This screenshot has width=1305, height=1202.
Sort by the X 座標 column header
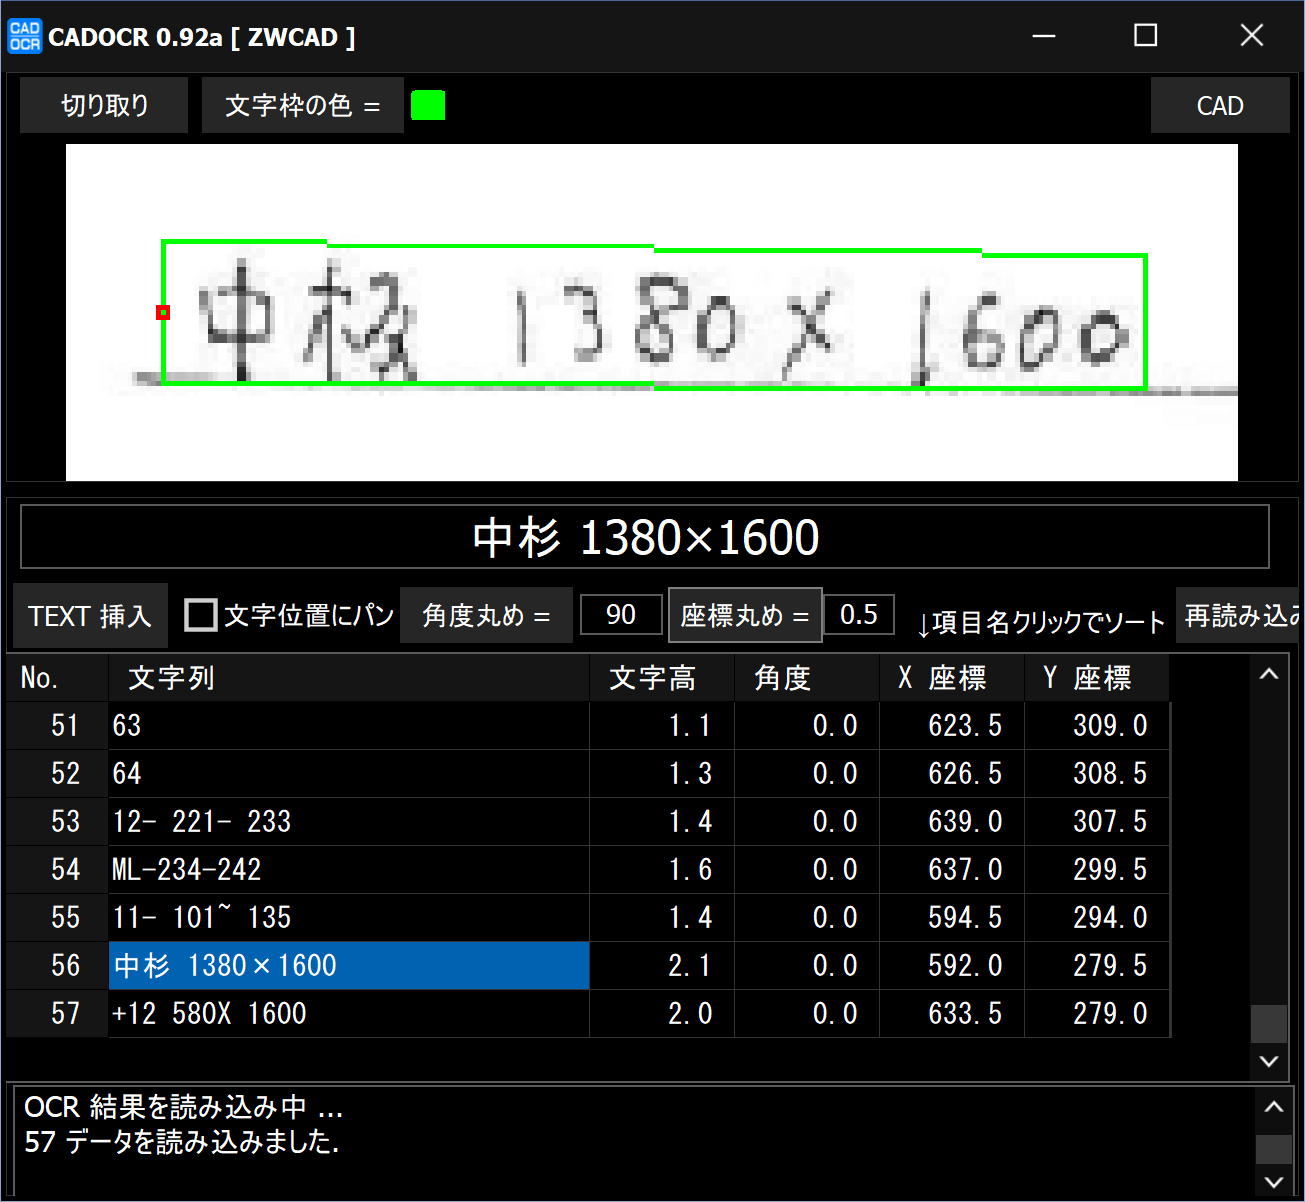coord(951,678)
